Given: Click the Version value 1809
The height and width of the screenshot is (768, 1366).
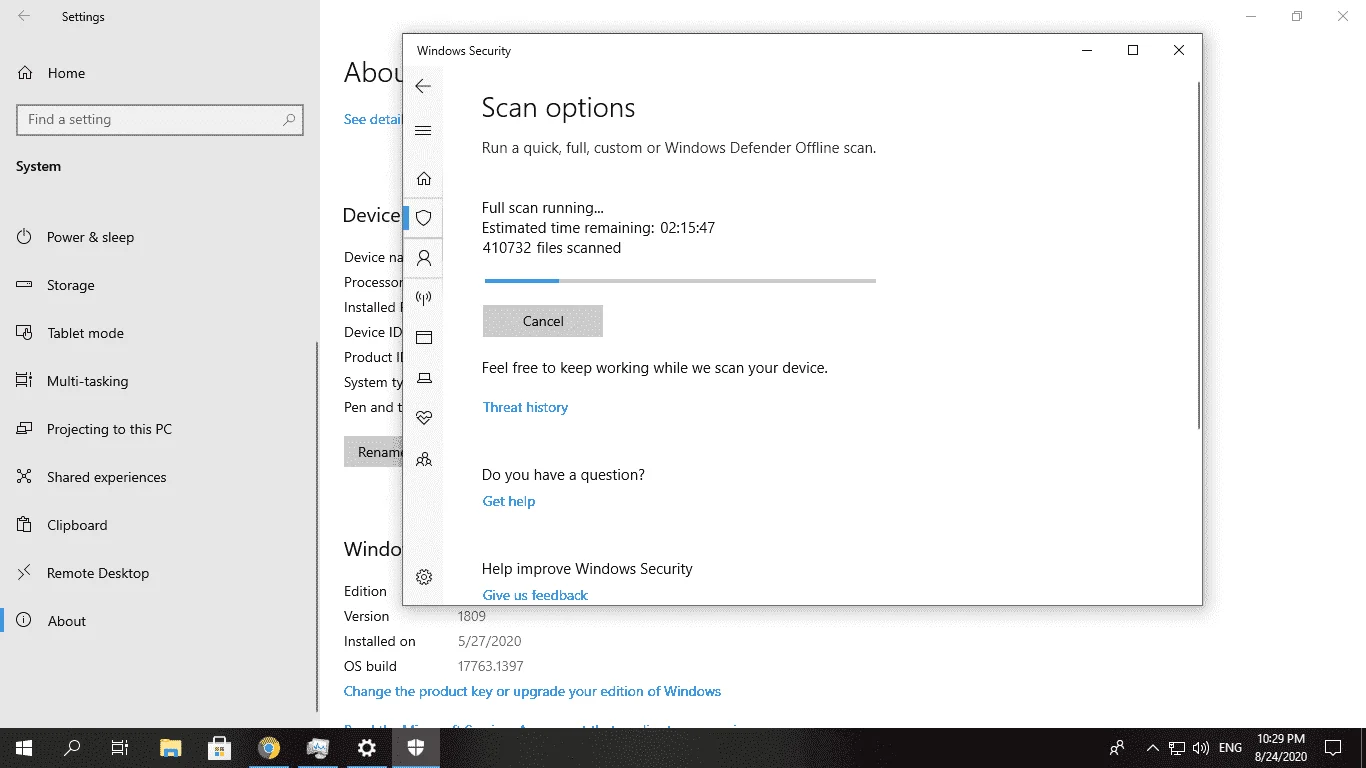Looking at the screenshot, I should coord(472,616).
